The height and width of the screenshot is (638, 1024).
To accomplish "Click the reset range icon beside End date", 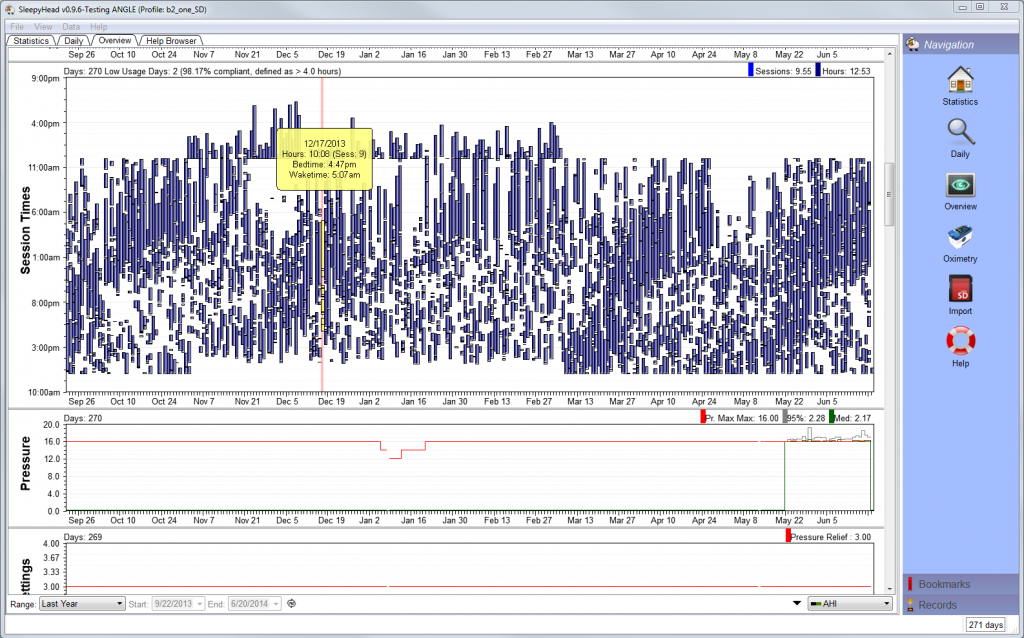I will (291, 604).
